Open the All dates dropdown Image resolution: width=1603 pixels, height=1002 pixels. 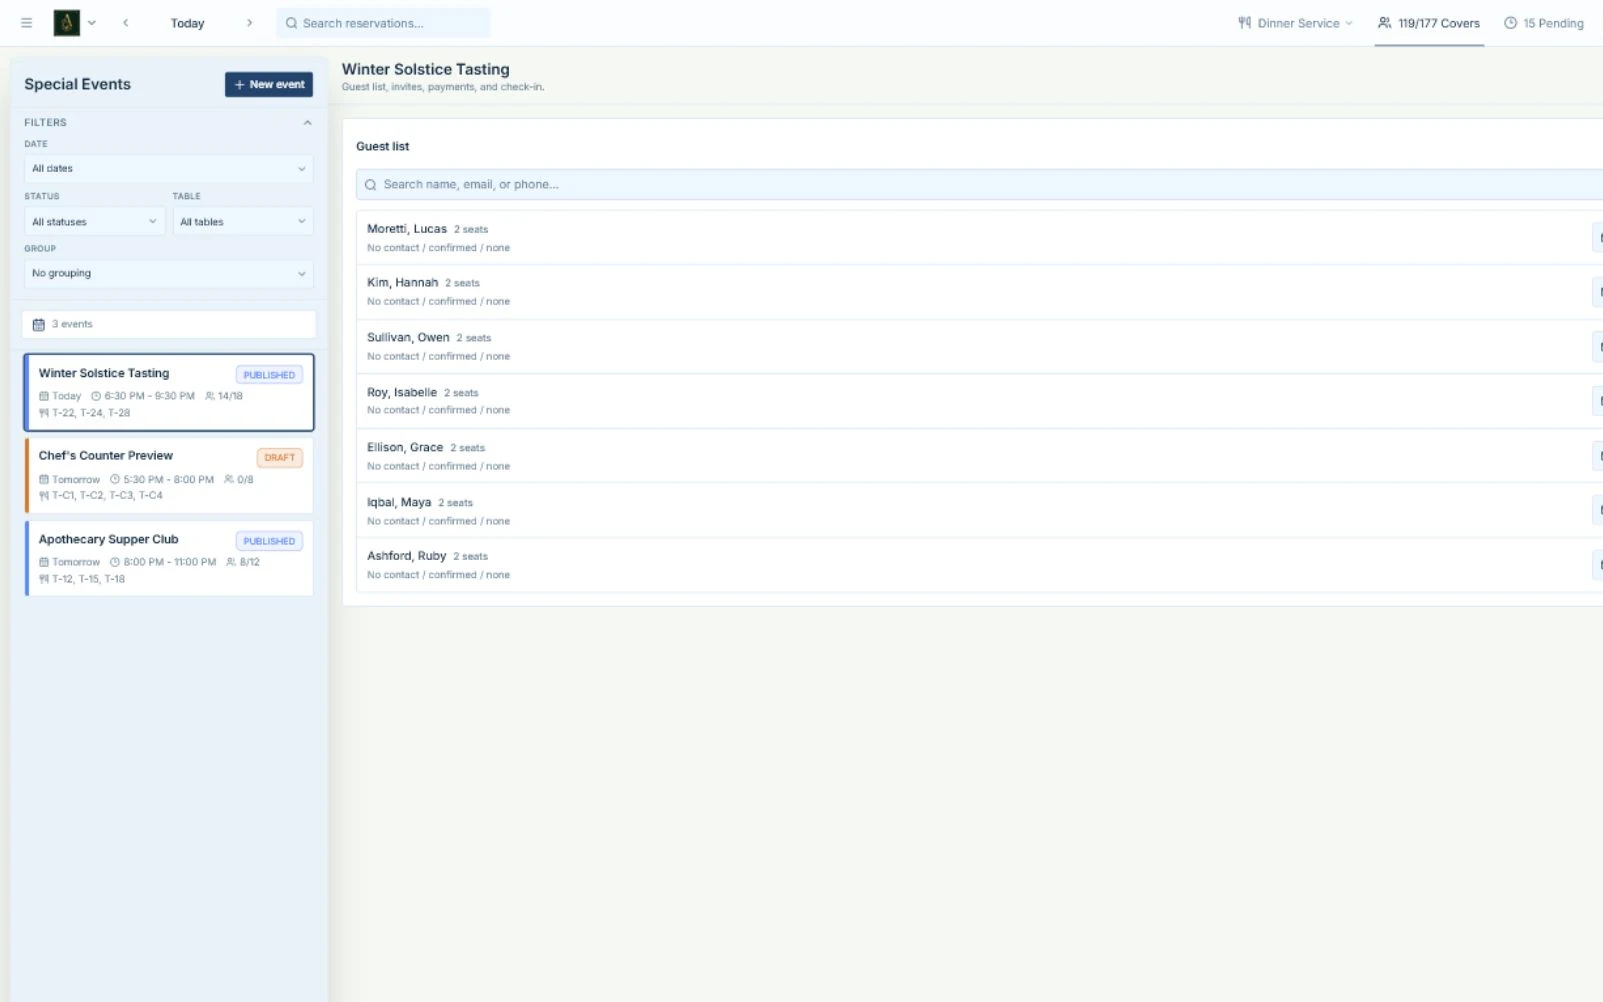(x=168, y=169)
